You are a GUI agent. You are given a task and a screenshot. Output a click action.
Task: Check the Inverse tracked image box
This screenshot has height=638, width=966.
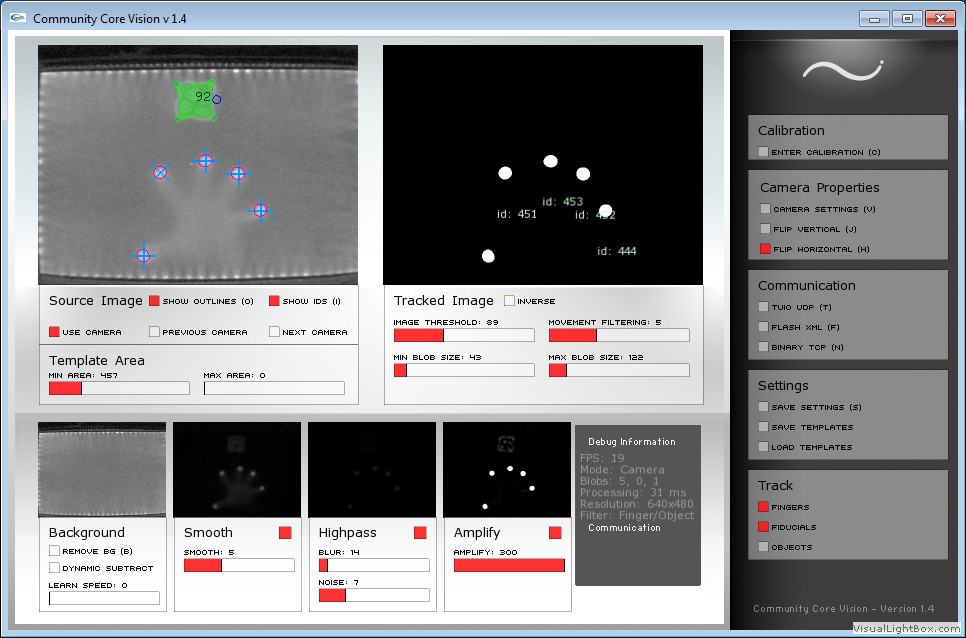coord(509,301)
